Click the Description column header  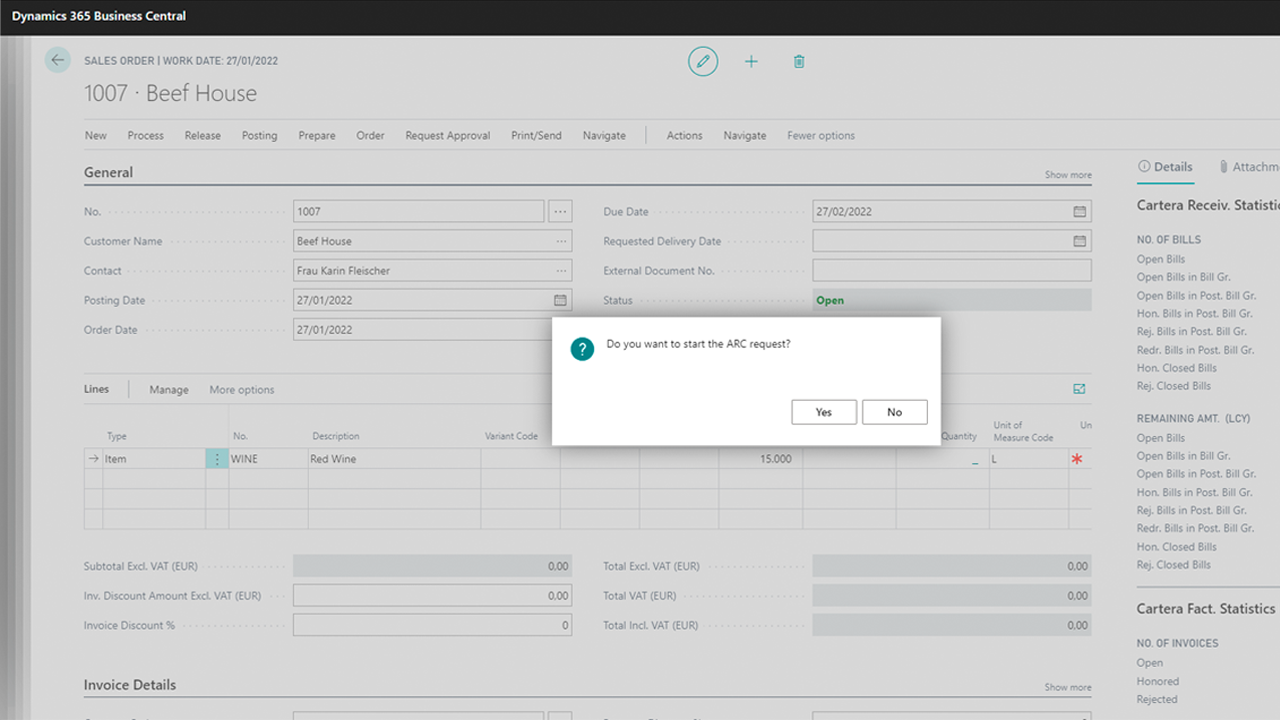[x=336, y=436]
